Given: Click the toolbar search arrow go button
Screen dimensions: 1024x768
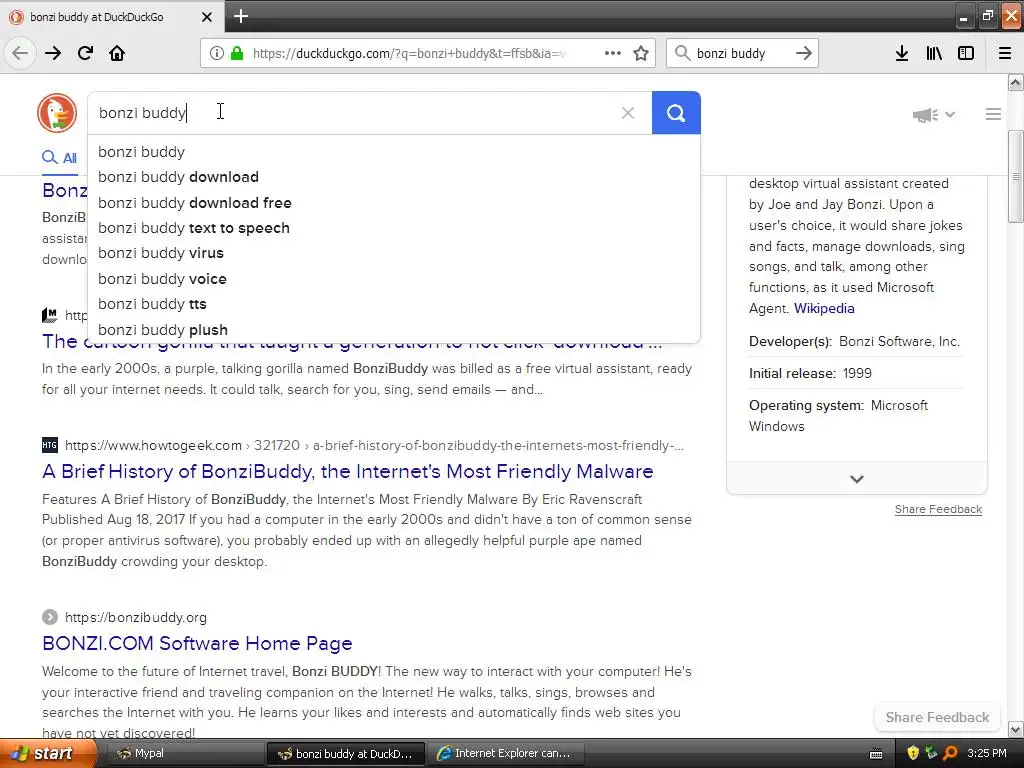Looking at the screenshot, I should tap(804, 53).
